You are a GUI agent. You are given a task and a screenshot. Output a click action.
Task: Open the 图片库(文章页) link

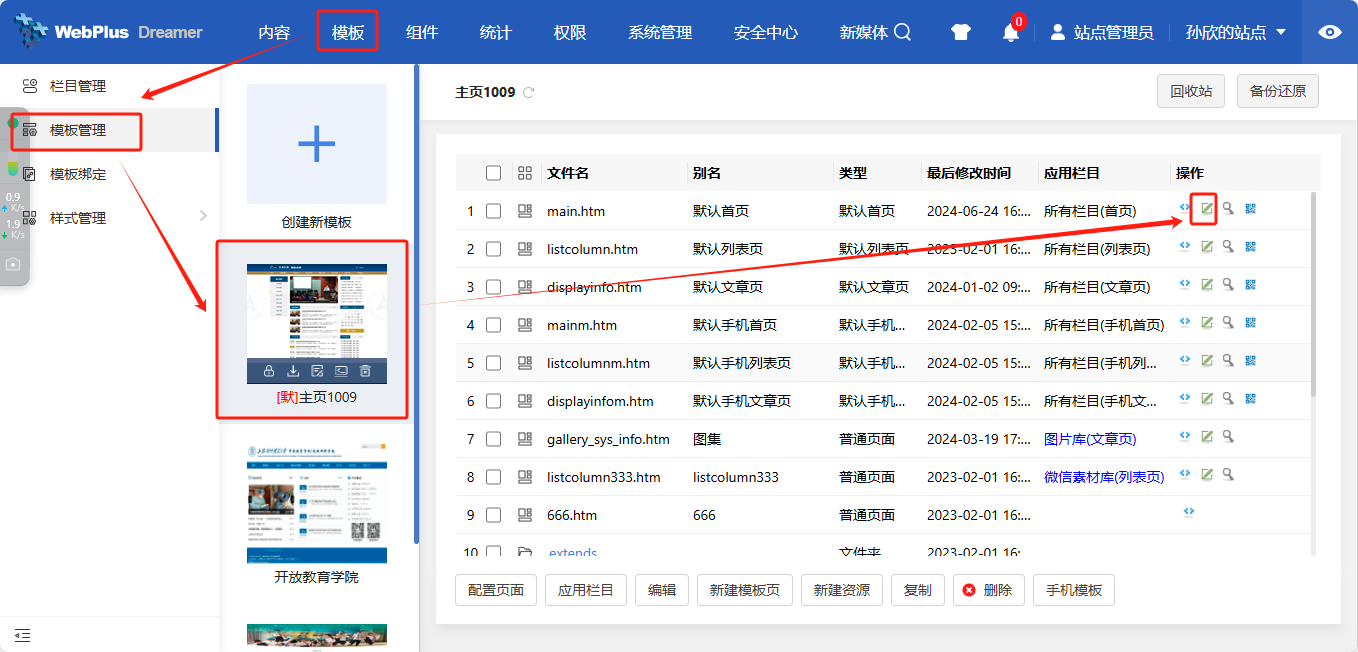[1089, 439]
